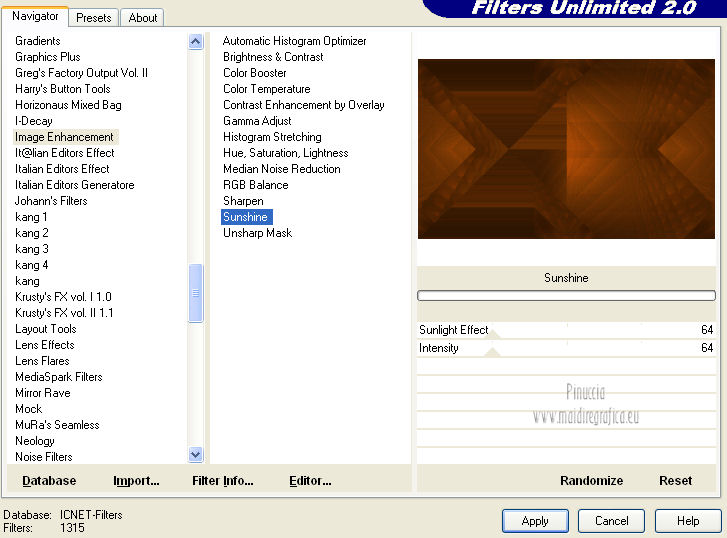Select It@lian Editors Effect

pos(64,153)
